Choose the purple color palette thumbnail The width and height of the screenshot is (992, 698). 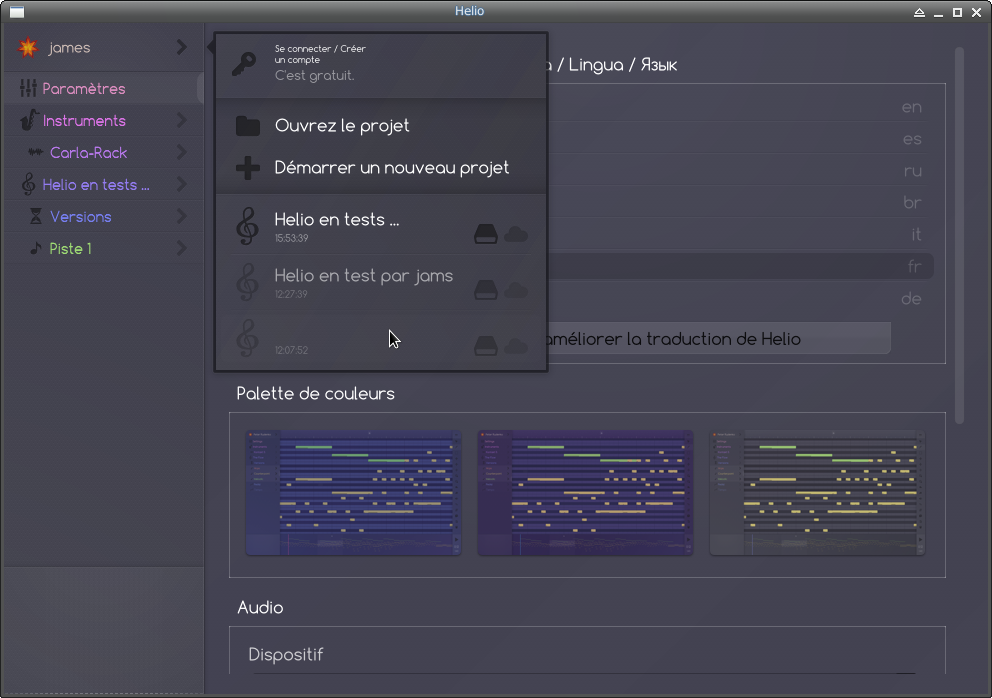click(x=585, y=493)
